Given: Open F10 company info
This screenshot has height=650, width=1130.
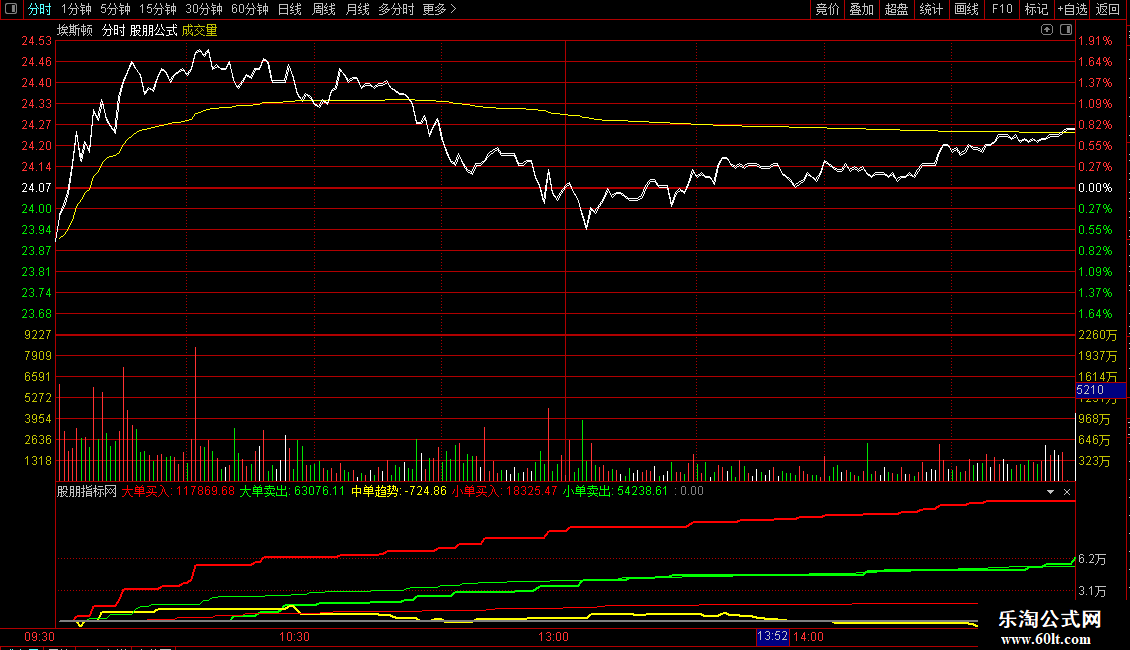Looking at the screenshot, I should pyautogui.click(x=1002, y=9).
